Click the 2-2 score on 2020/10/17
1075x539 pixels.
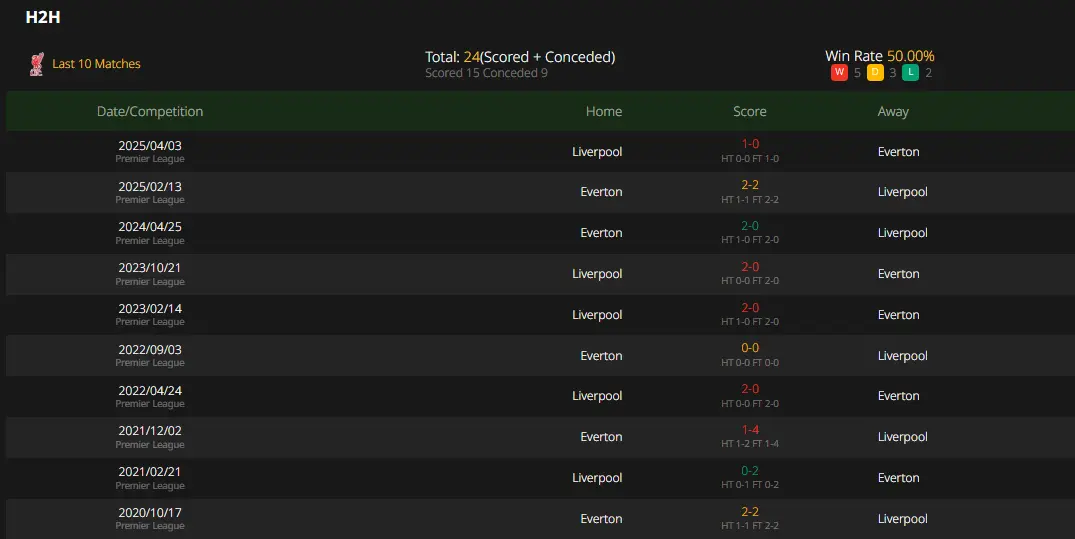pos(750,512)
